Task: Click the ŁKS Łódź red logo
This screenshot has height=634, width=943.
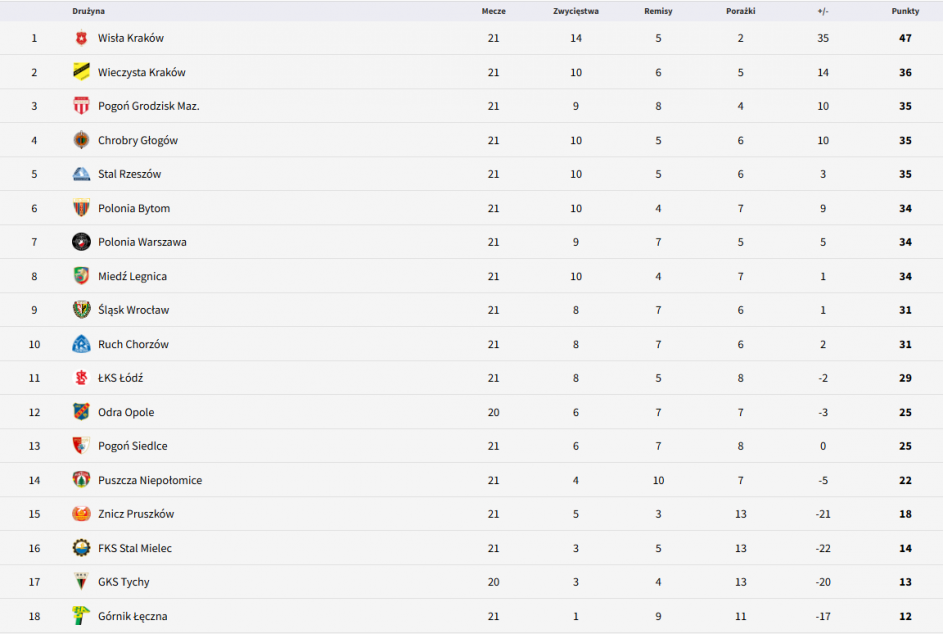Action: click(81, 378)
